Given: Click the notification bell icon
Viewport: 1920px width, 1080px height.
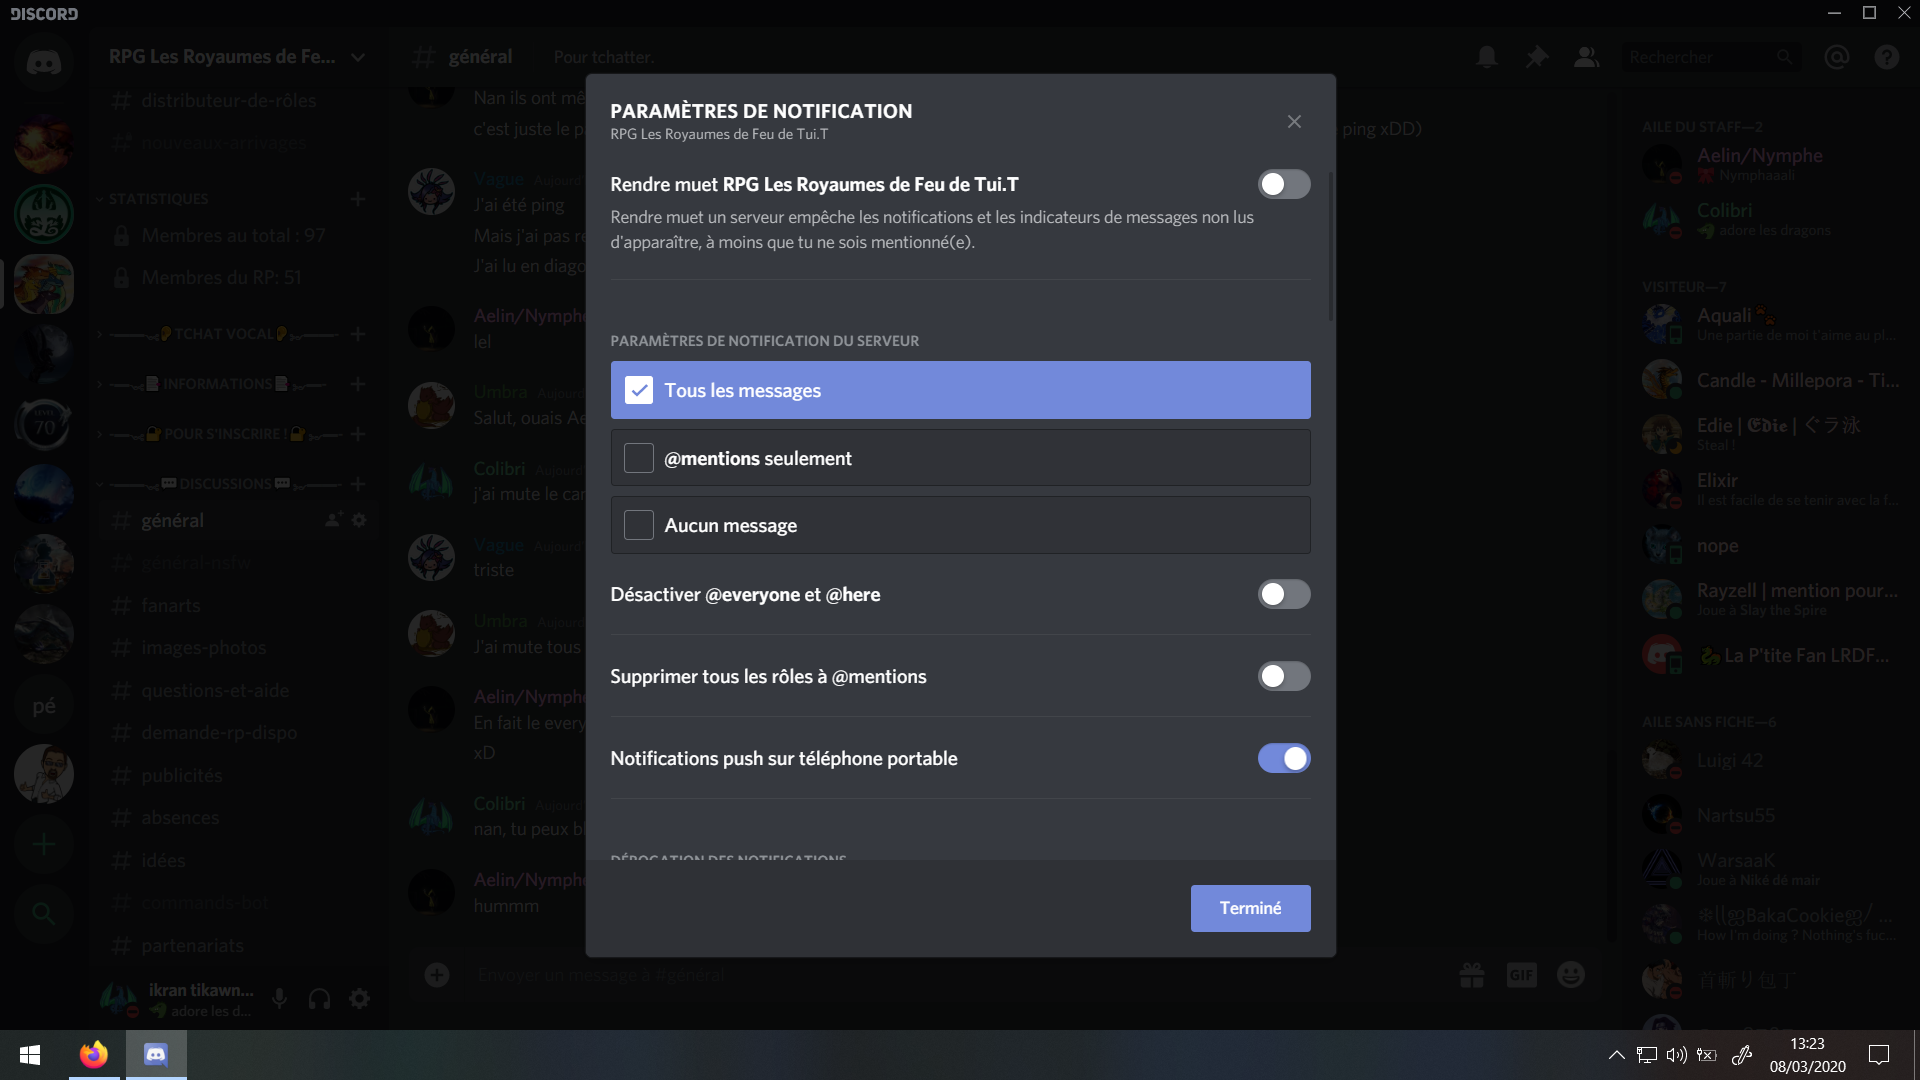Looking at the screenshot, I should (1487, 57).
